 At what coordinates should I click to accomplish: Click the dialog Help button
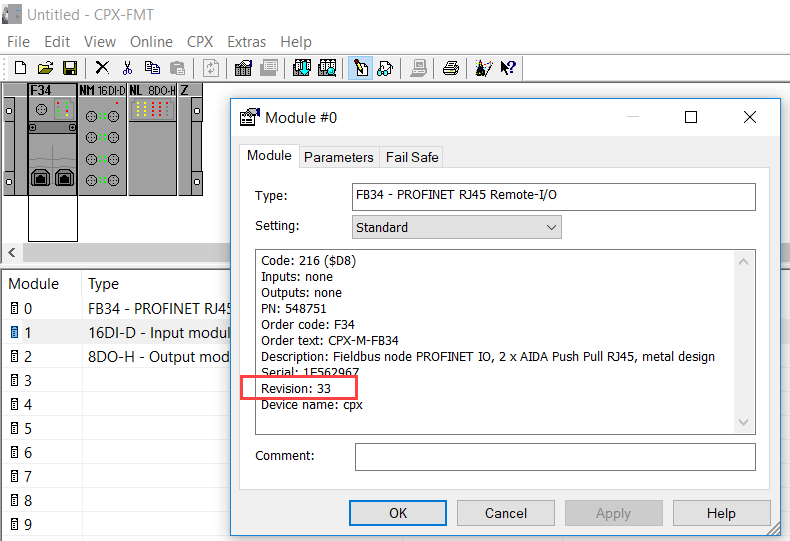click(721, 513)
